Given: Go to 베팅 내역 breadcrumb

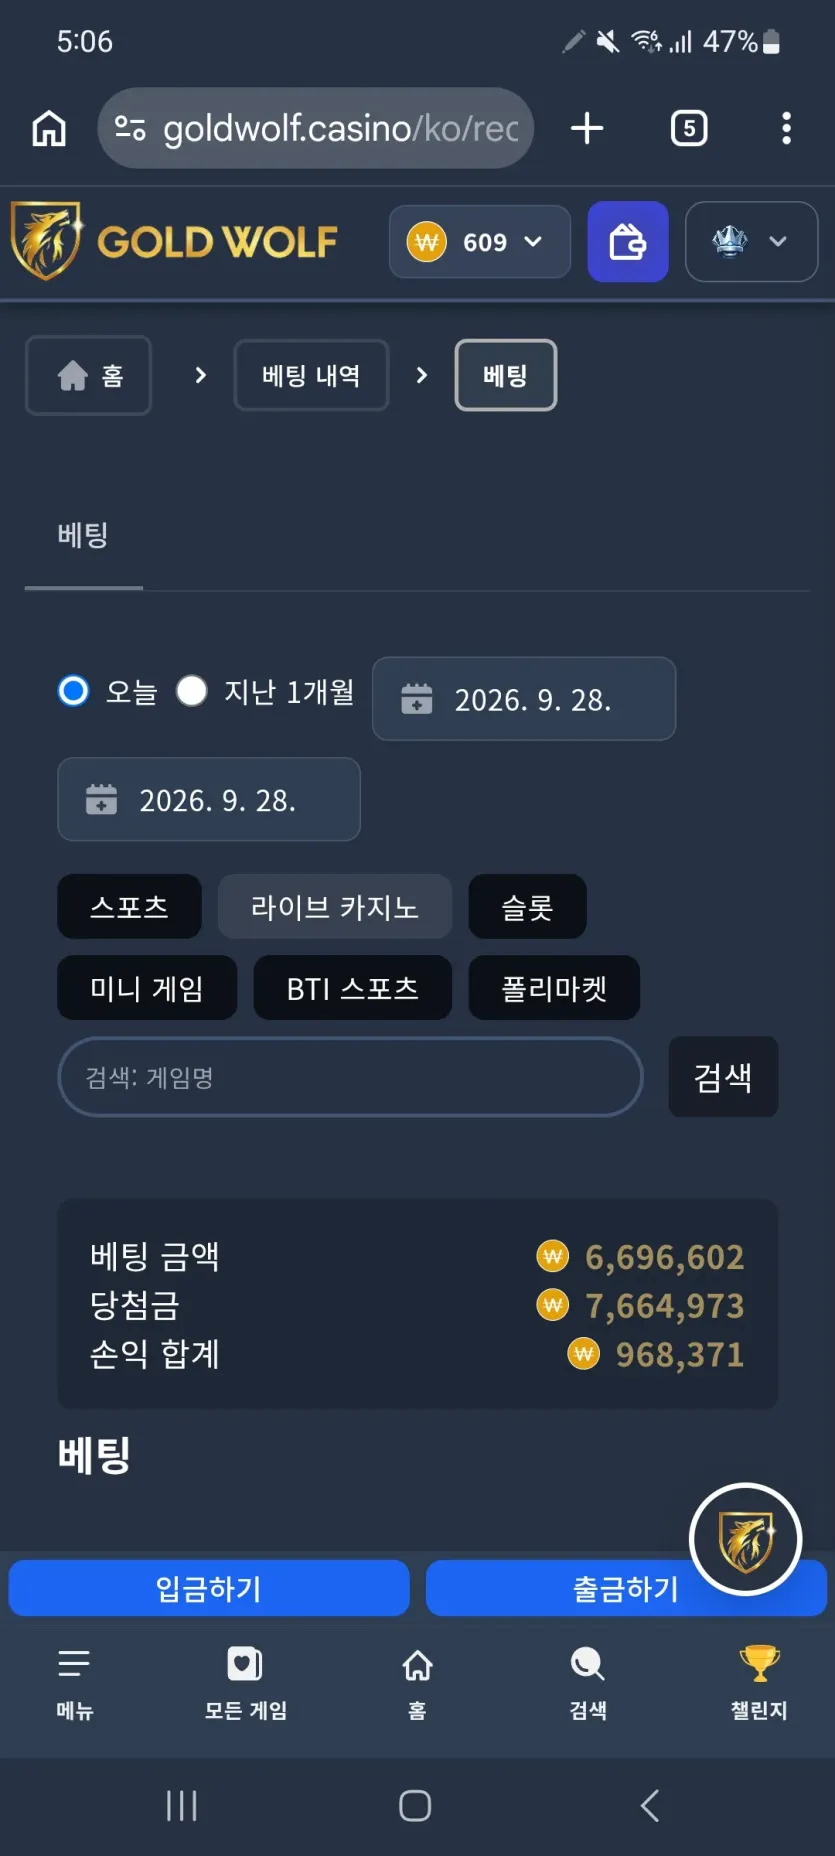Looking at the screenshot, I should tap(311, 375).
